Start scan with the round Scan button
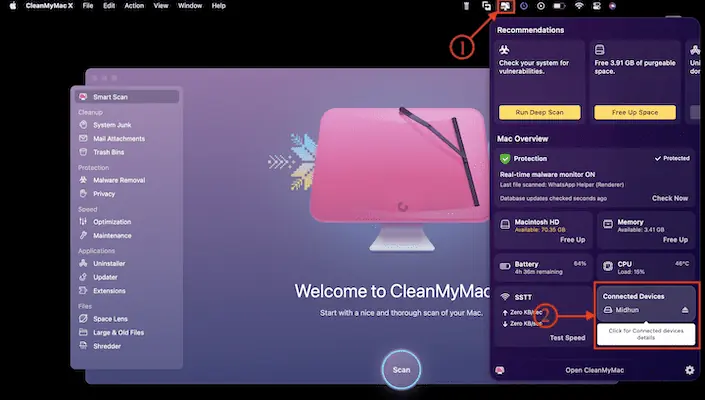This screenshot has height=400, width=705. pyautogui.click(x=401, y=369)
